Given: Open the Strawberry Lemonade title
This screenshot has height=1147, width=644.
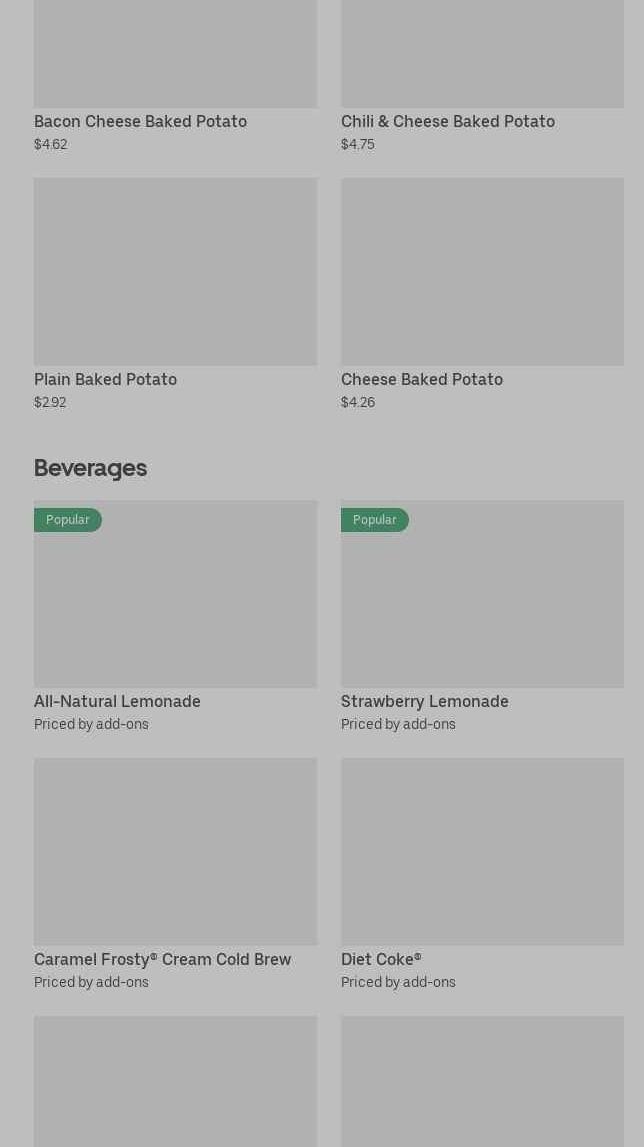Looking at the screenshot, I should tap(424, 701).
